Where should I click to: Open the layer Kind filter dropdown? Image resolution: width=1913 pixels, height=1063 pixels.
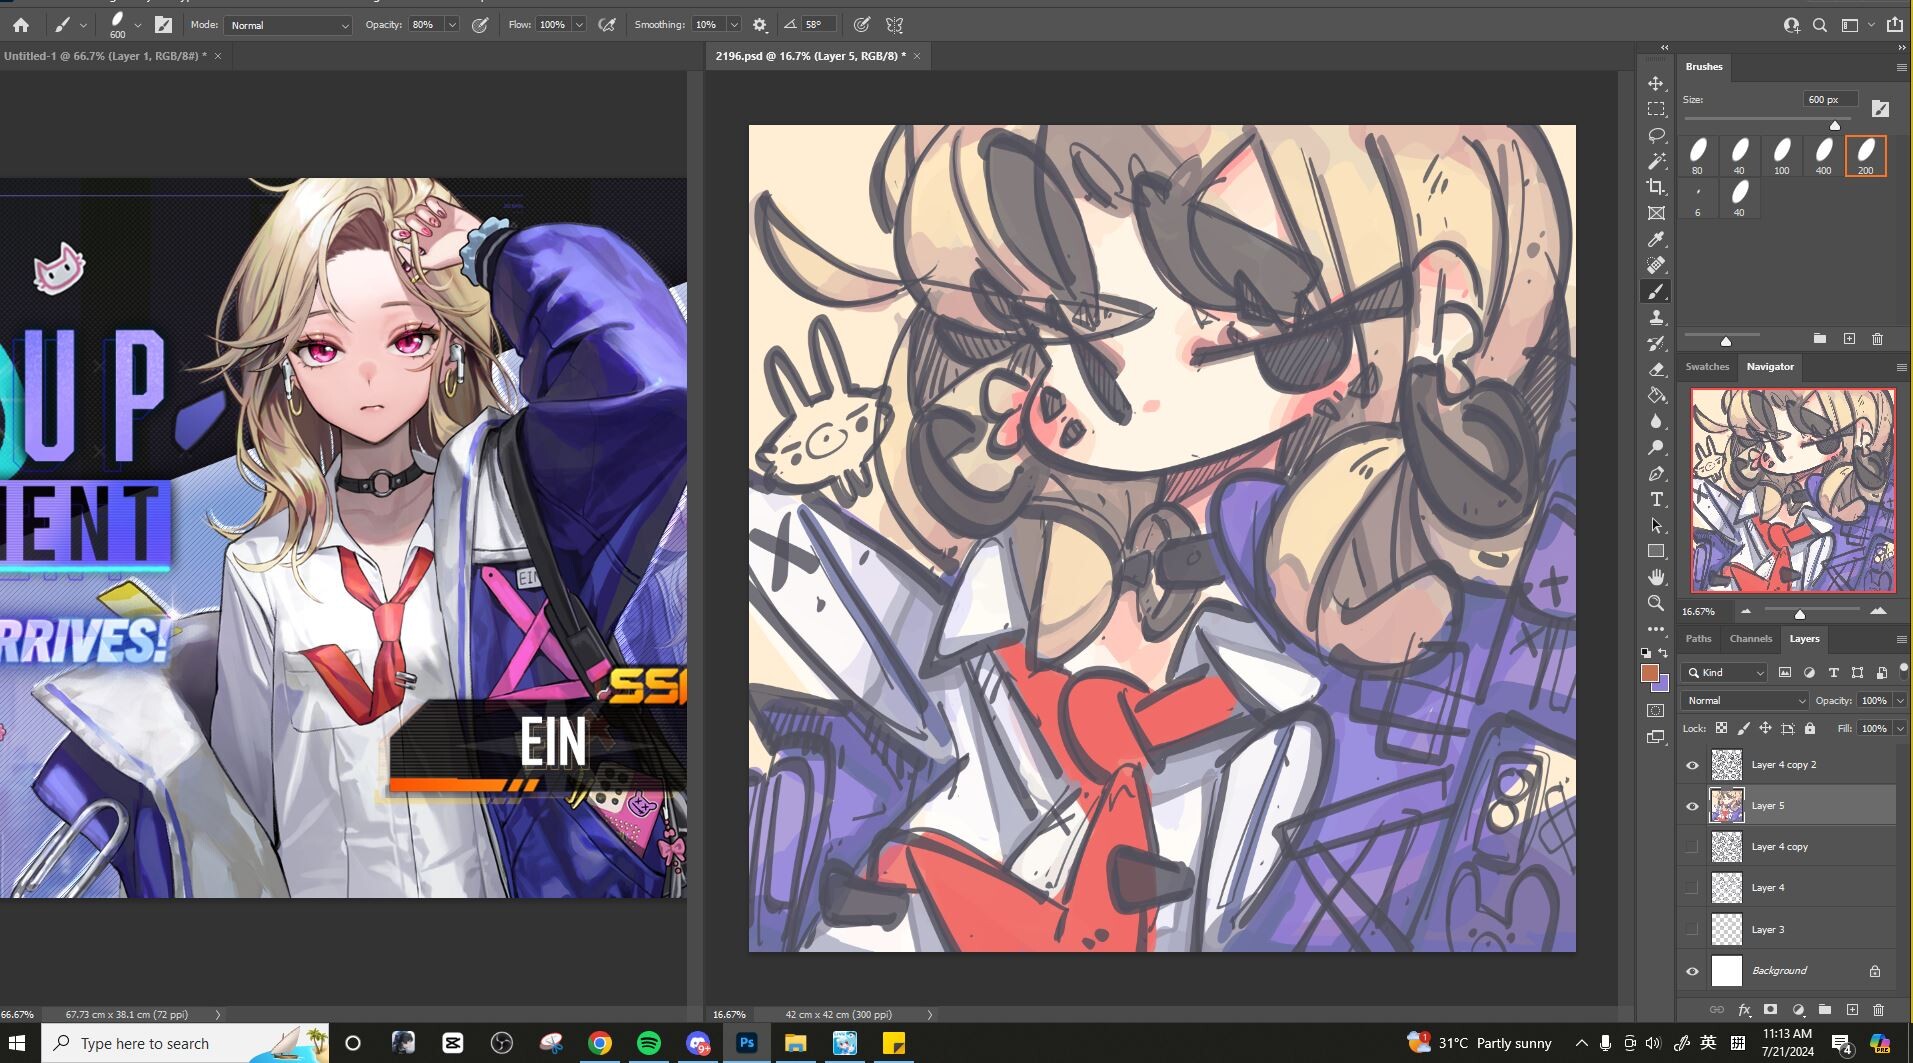(1725, 673)
